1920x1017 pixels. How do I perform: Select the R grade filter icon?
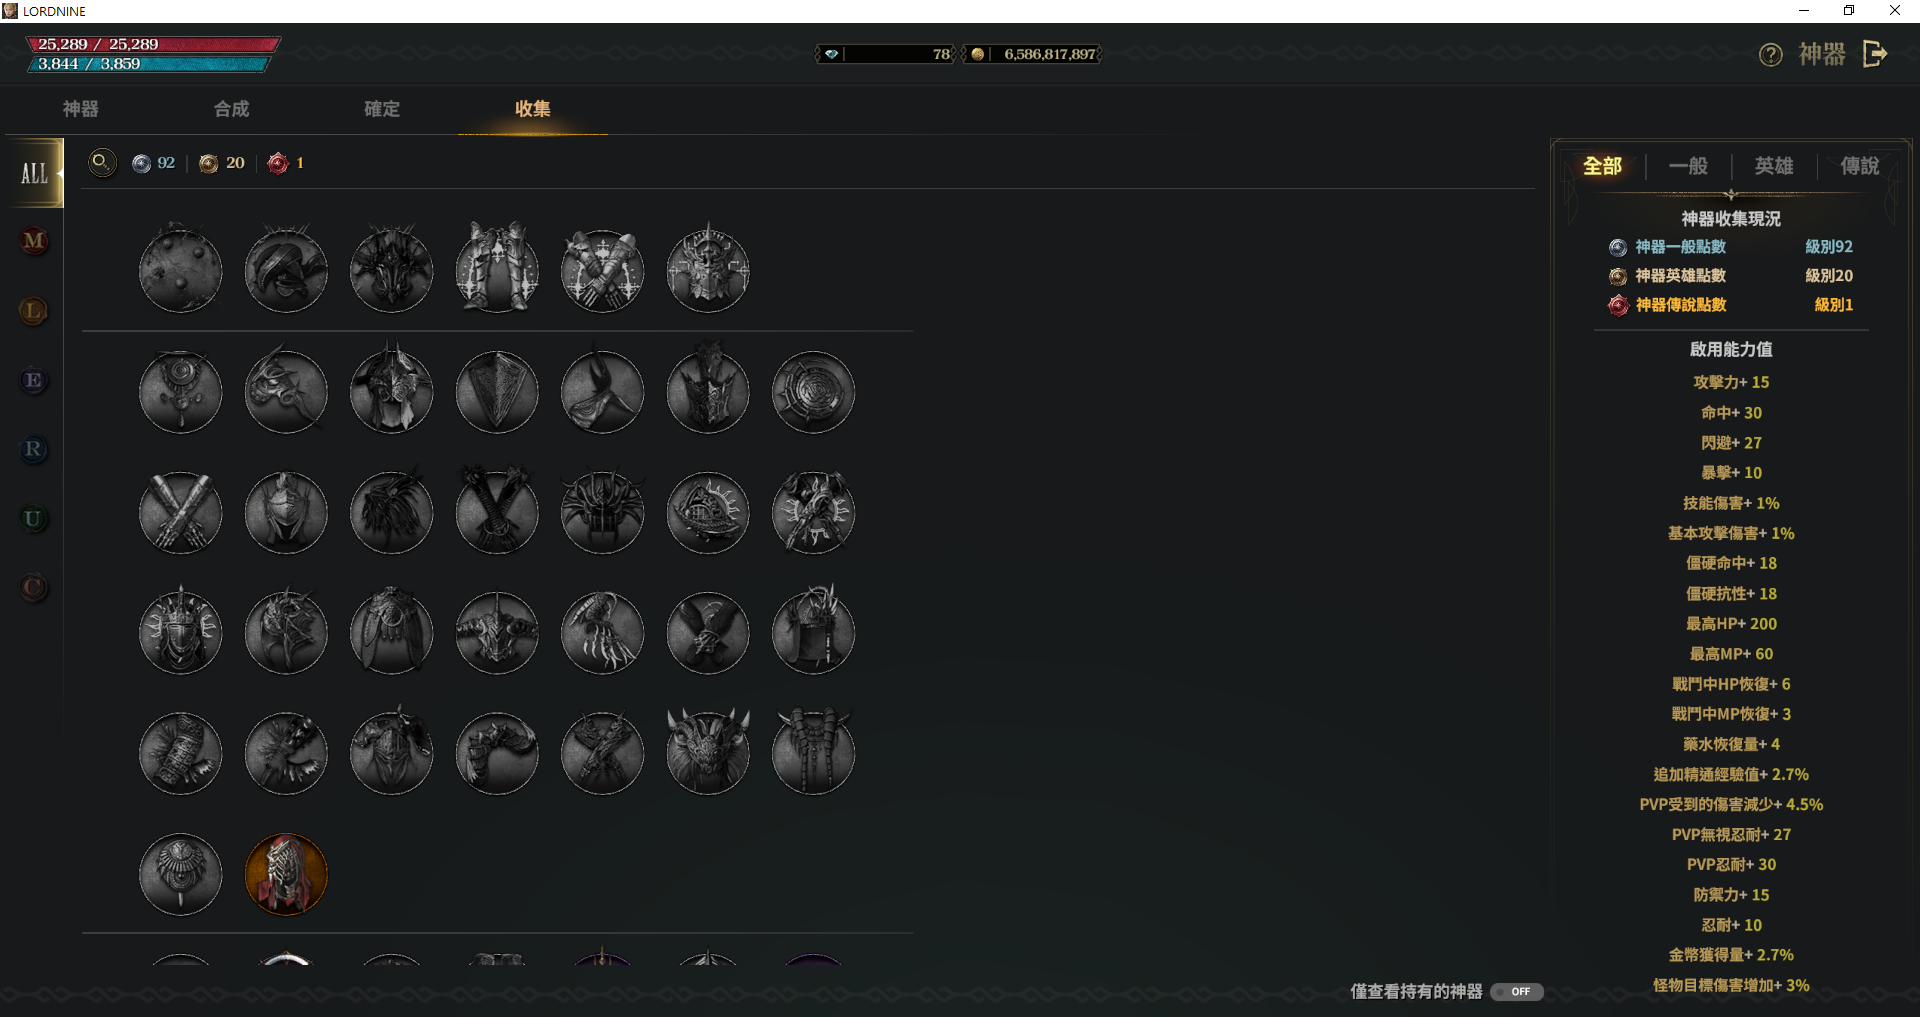(x=34, y=449)
